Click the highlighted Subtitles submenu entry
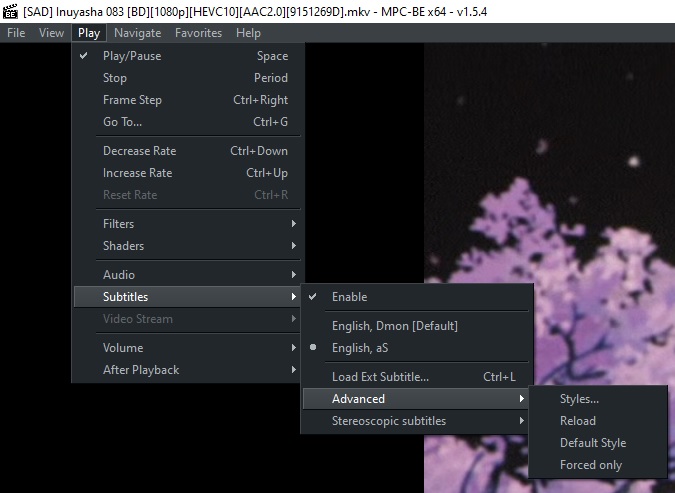 coord(187,297)
